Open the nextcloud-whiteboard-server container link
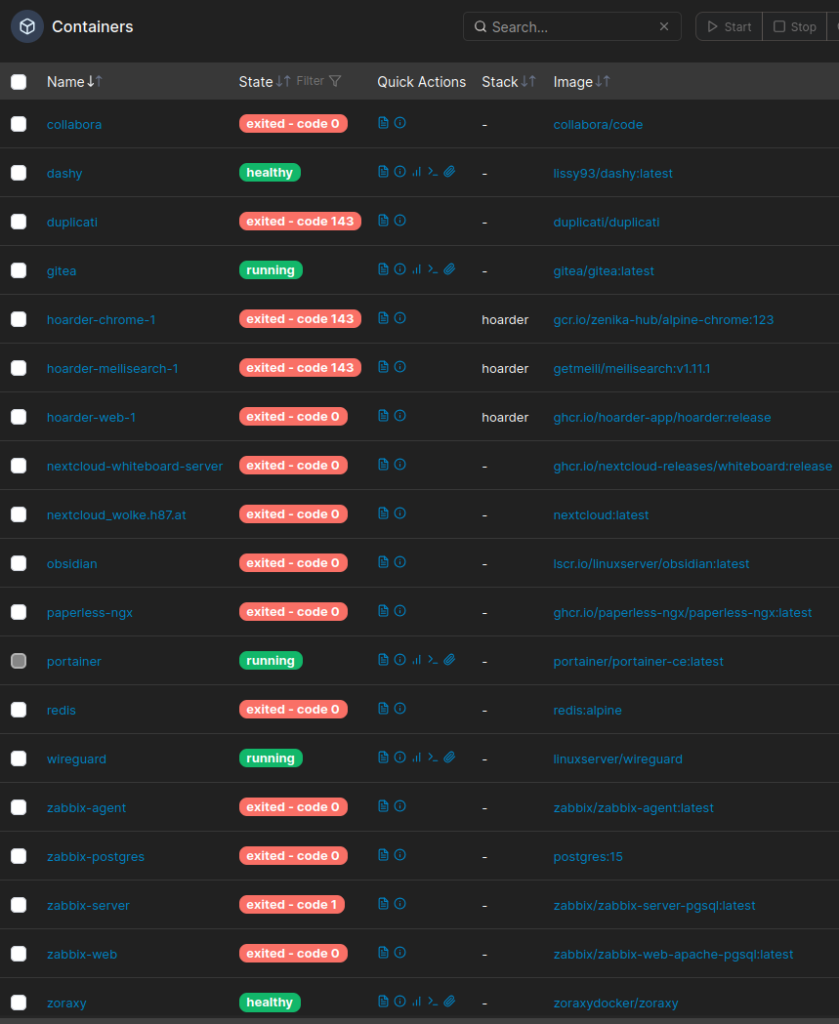The image size is (839, 1024). click(135, 466)
